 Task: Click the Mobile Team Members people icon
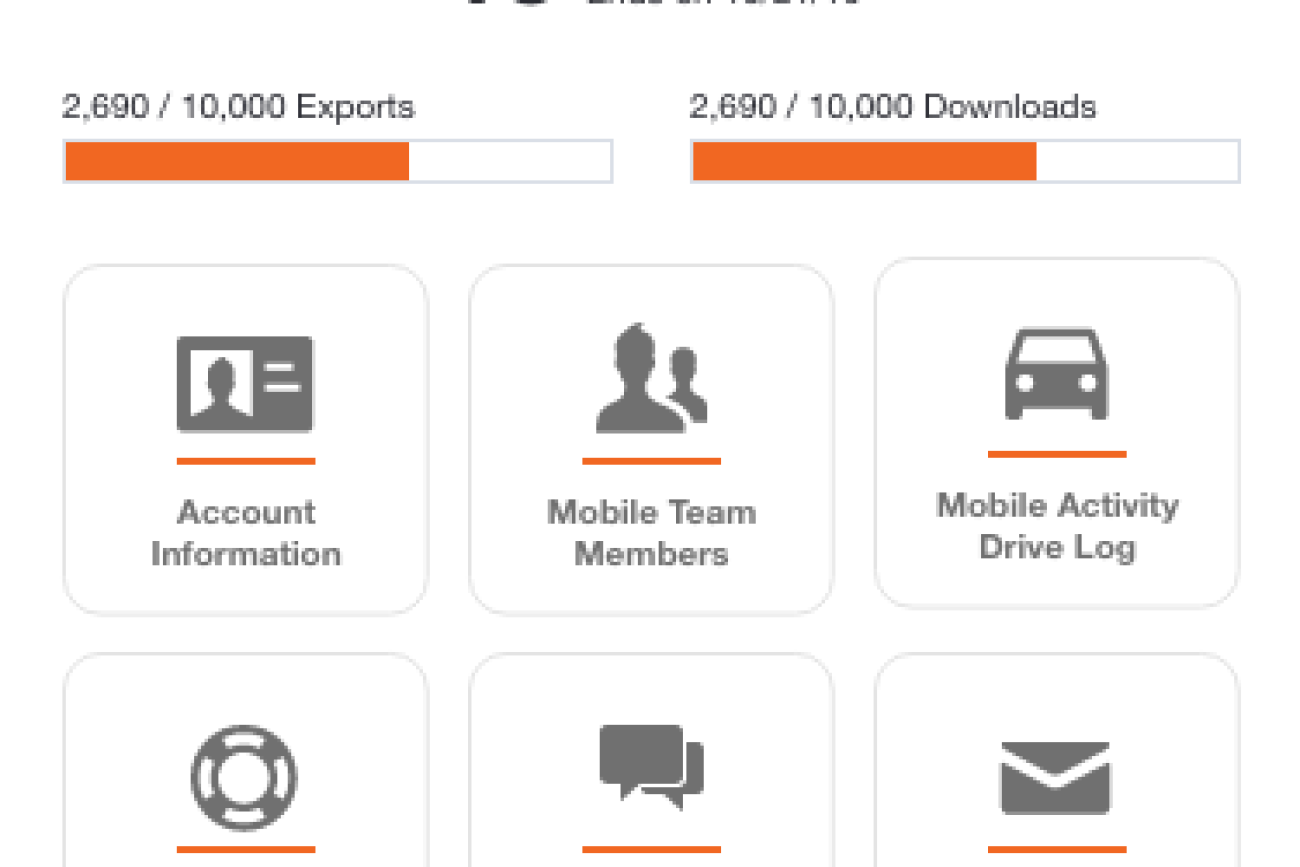(651, 379)
